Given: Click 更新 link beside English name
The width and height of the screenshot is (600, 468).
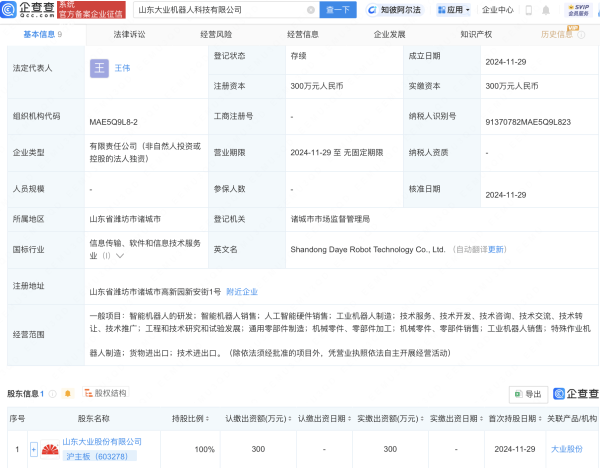Looking at the screenshot, I should 496,249.
